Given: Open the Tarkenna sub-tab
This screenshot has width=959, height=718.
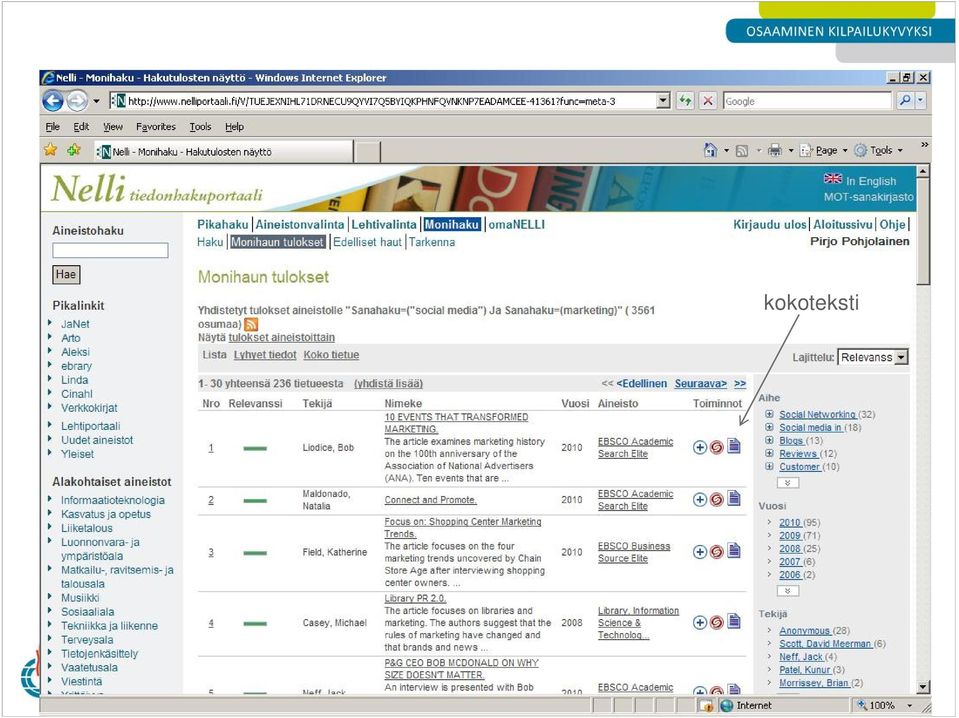Looking at the screenshot, I should click(x=432, y=242).
